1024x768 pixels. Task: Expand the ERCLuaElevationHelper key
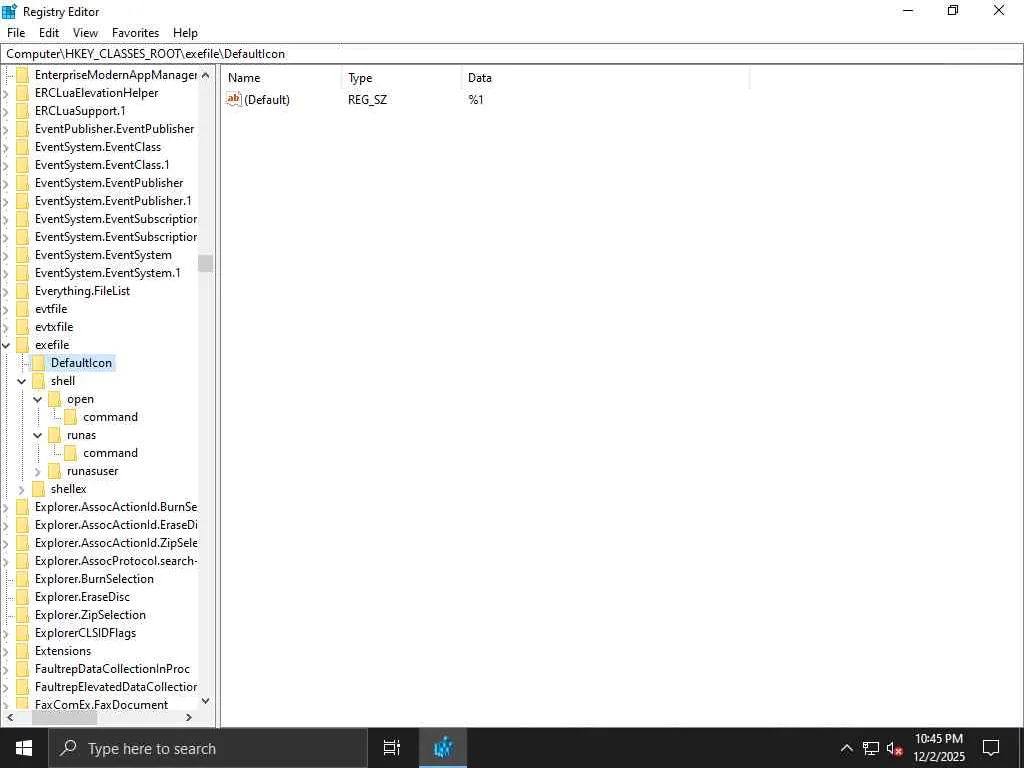[x=7, y=93]
